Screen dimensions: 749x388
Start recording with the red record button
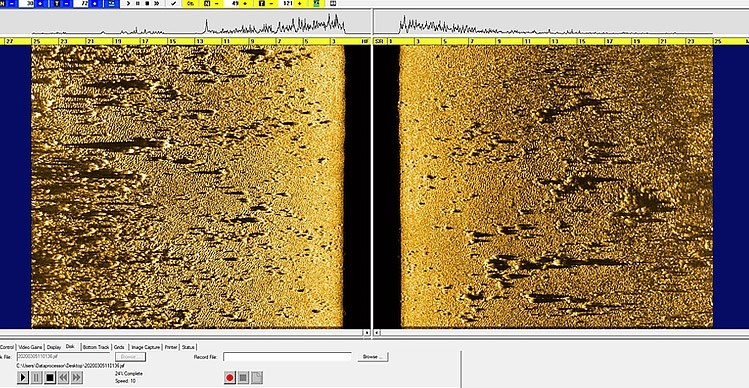[230, 377]
